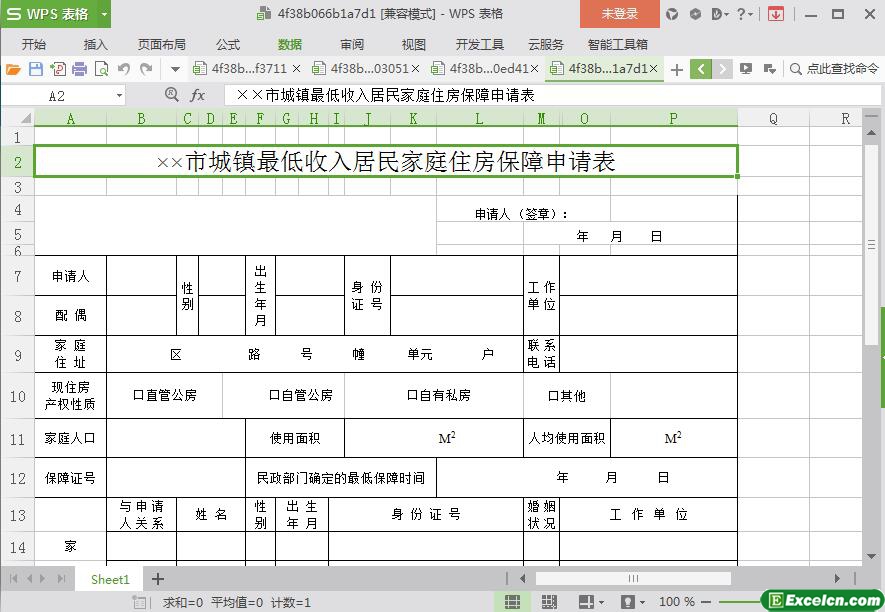Select the Sheet1 worksheet tab
The height and width of the screenshot is (612, 885).
pos(110,579)
